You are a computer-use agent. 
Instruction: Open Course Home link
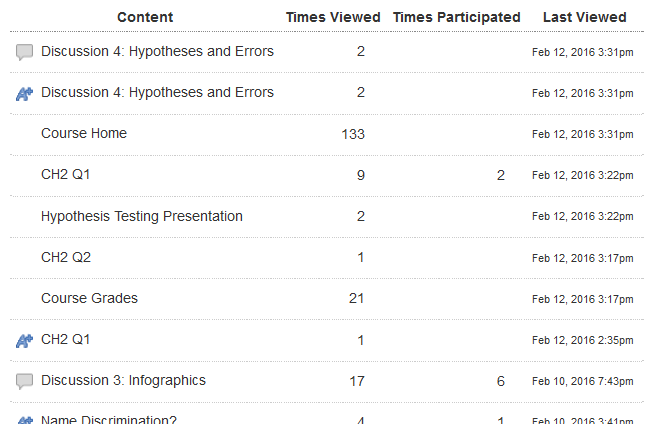(84, 134)
